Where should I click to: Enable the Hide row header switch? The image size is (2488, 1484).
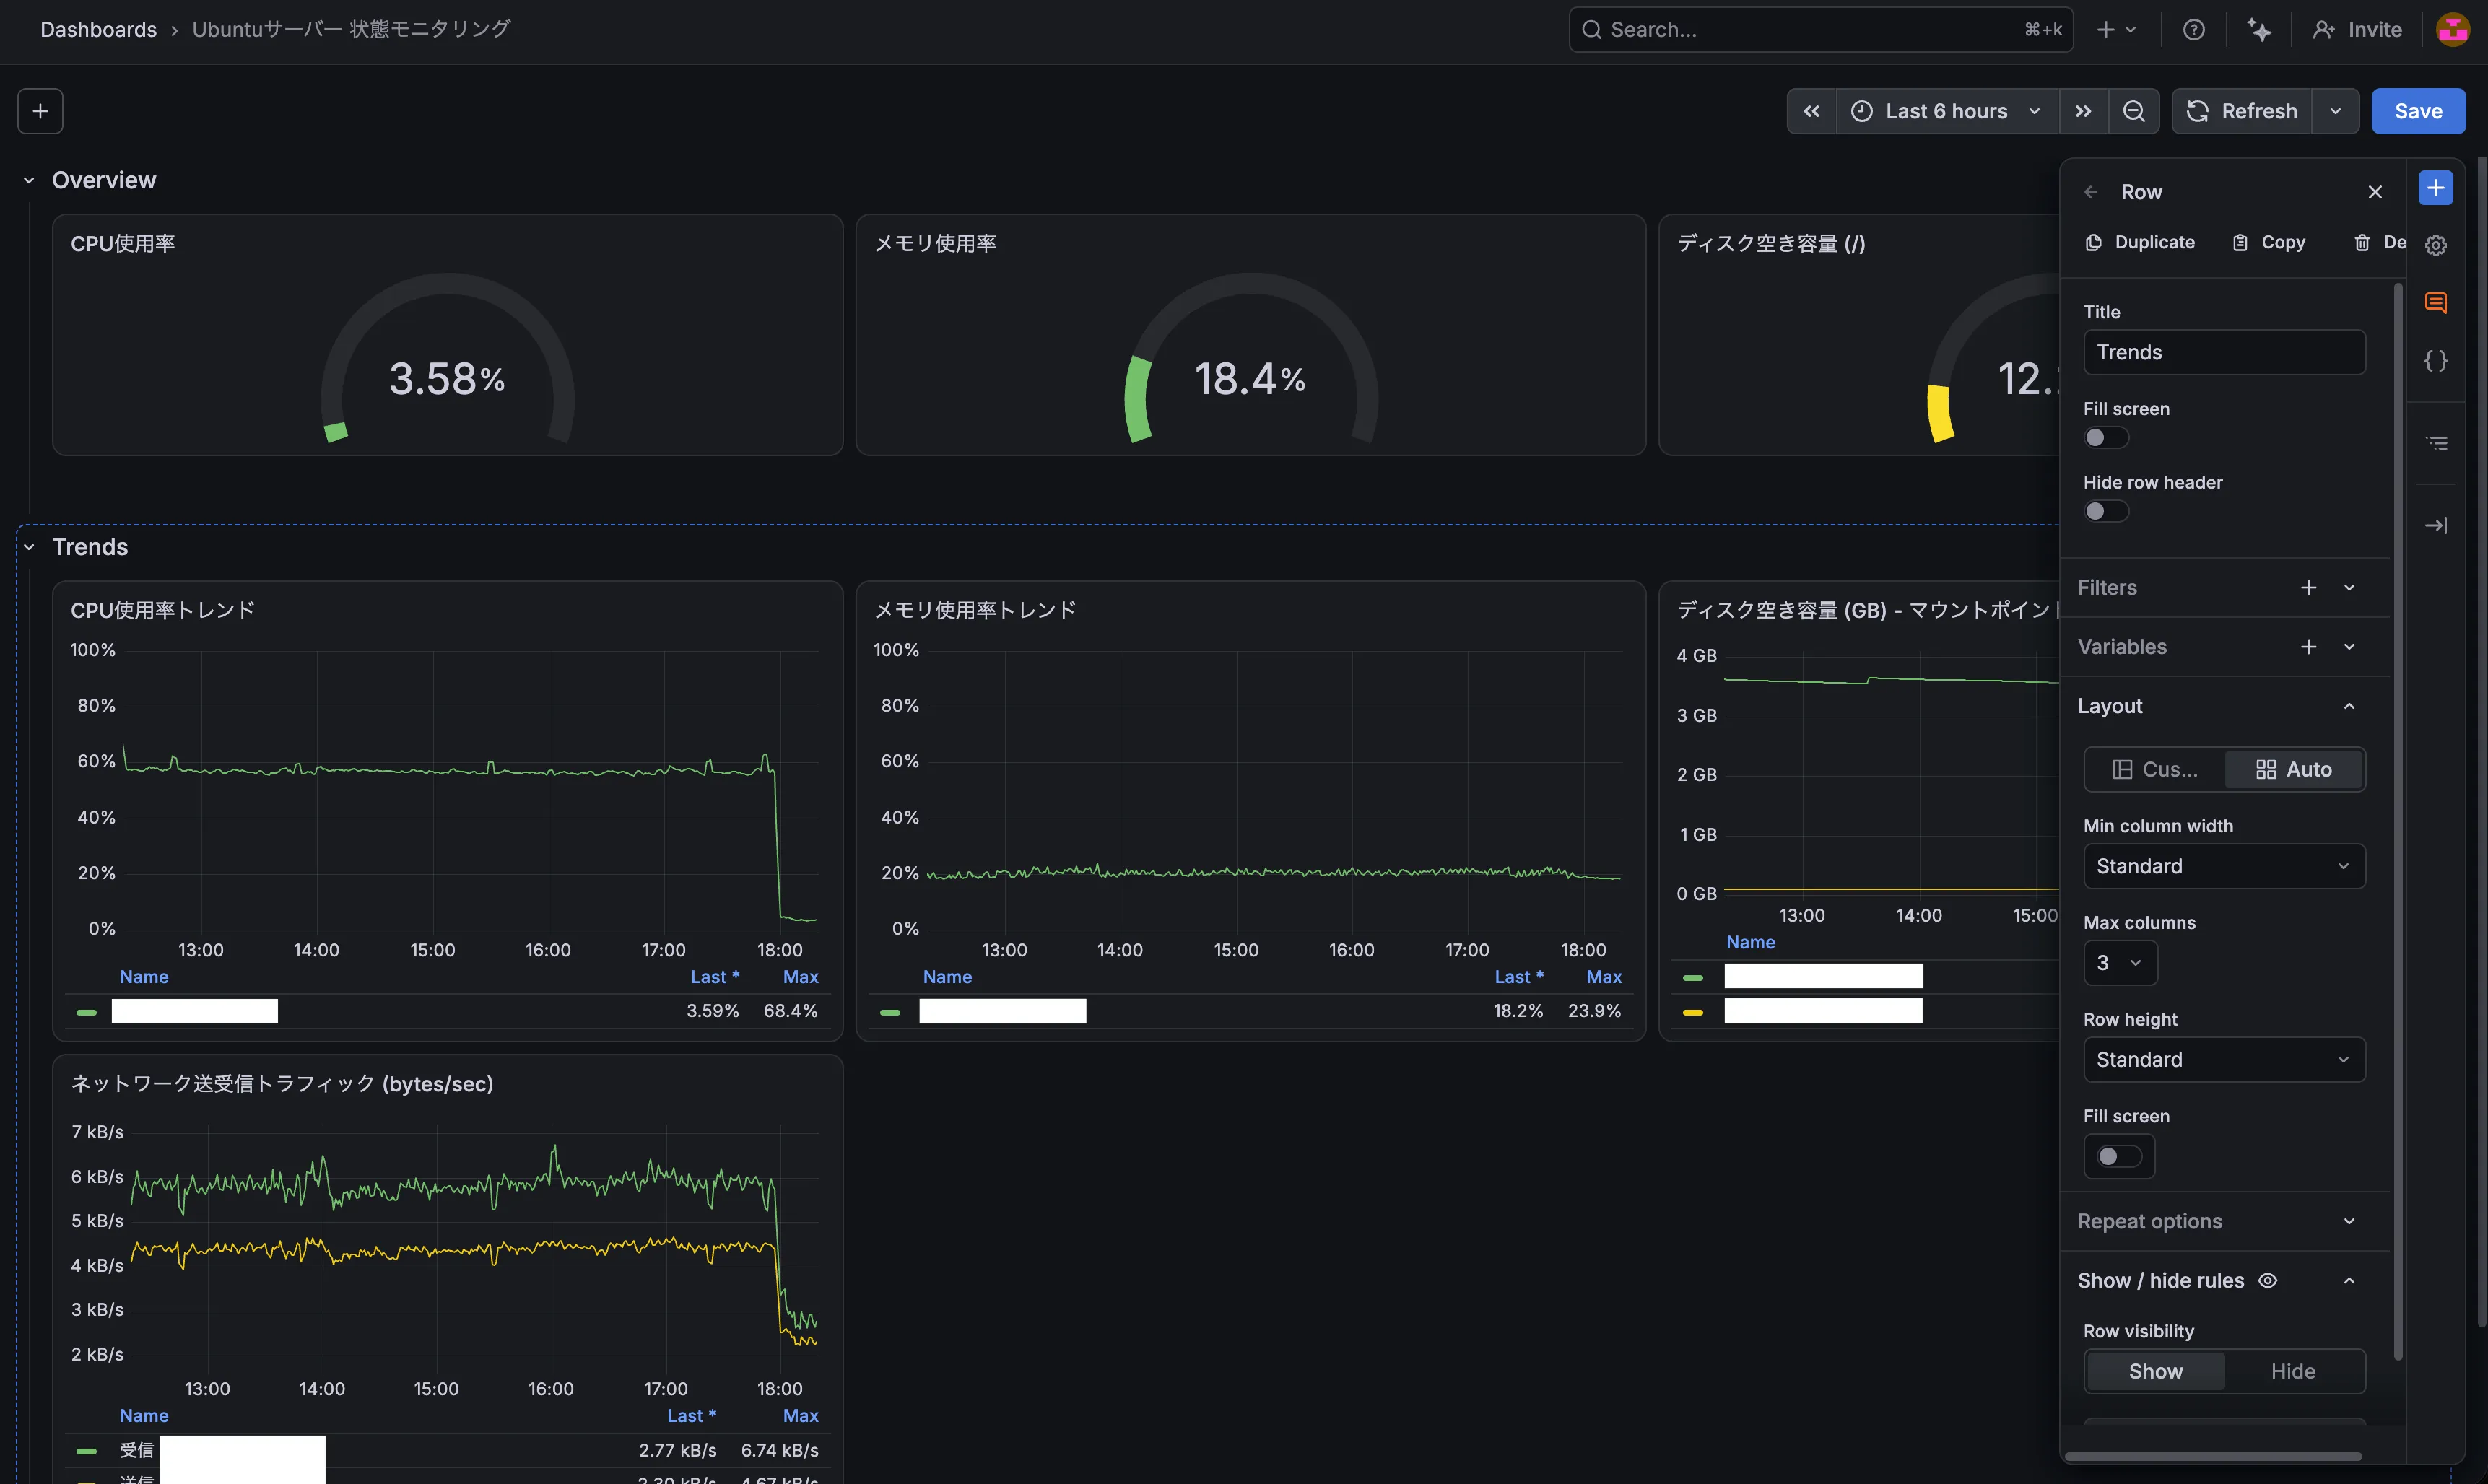tap(2105, 511)
